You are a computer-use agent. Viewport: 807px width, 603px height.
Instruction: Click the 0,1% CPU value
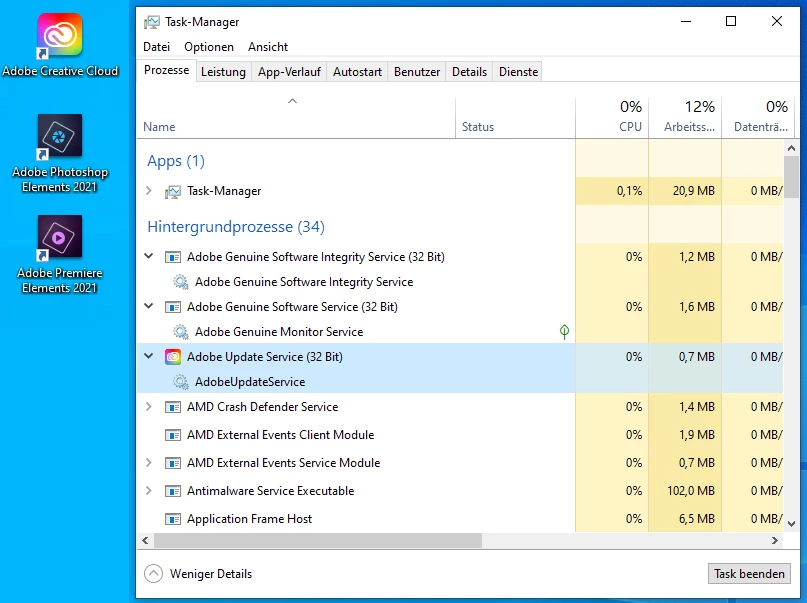click(629, 191)
